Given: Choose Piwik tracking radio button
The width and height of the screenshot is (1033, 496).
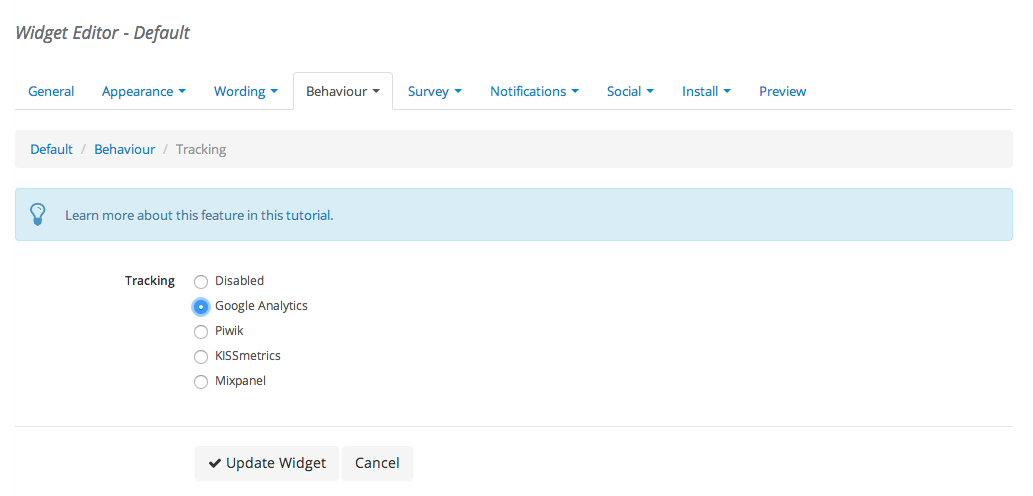Looking at the screenshot, I should (x=200, y=331).
